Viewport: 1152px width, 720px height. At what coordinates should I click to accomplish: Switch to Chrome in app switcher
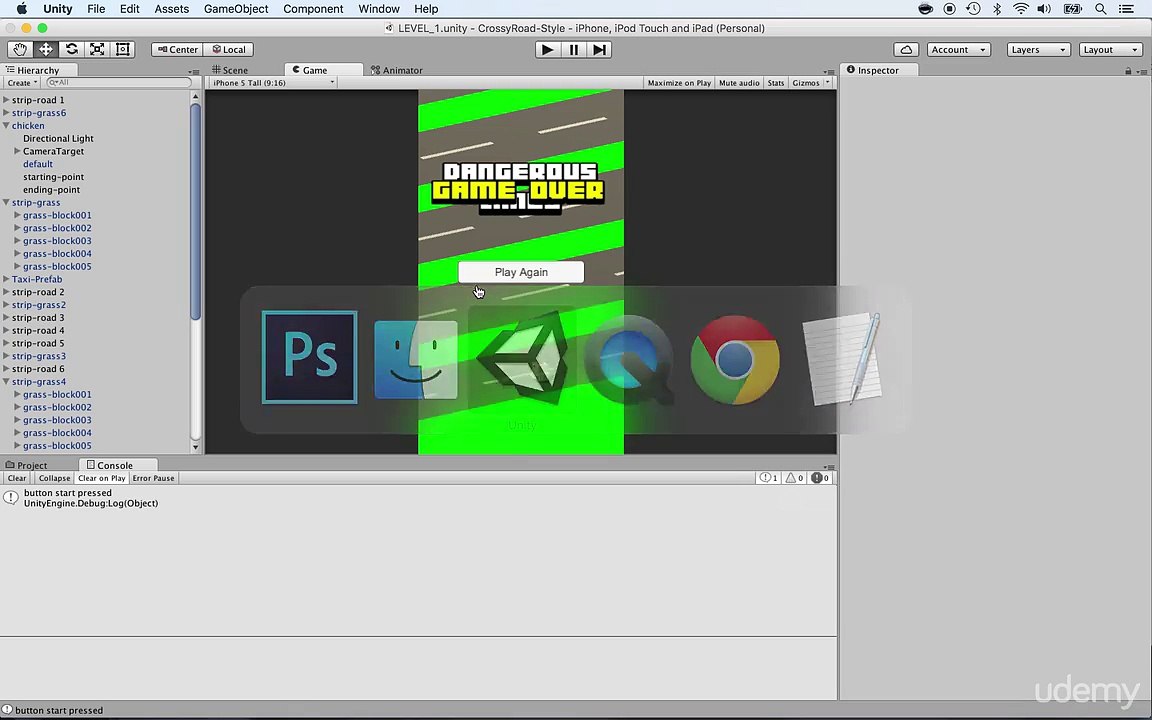coord(735,360)
